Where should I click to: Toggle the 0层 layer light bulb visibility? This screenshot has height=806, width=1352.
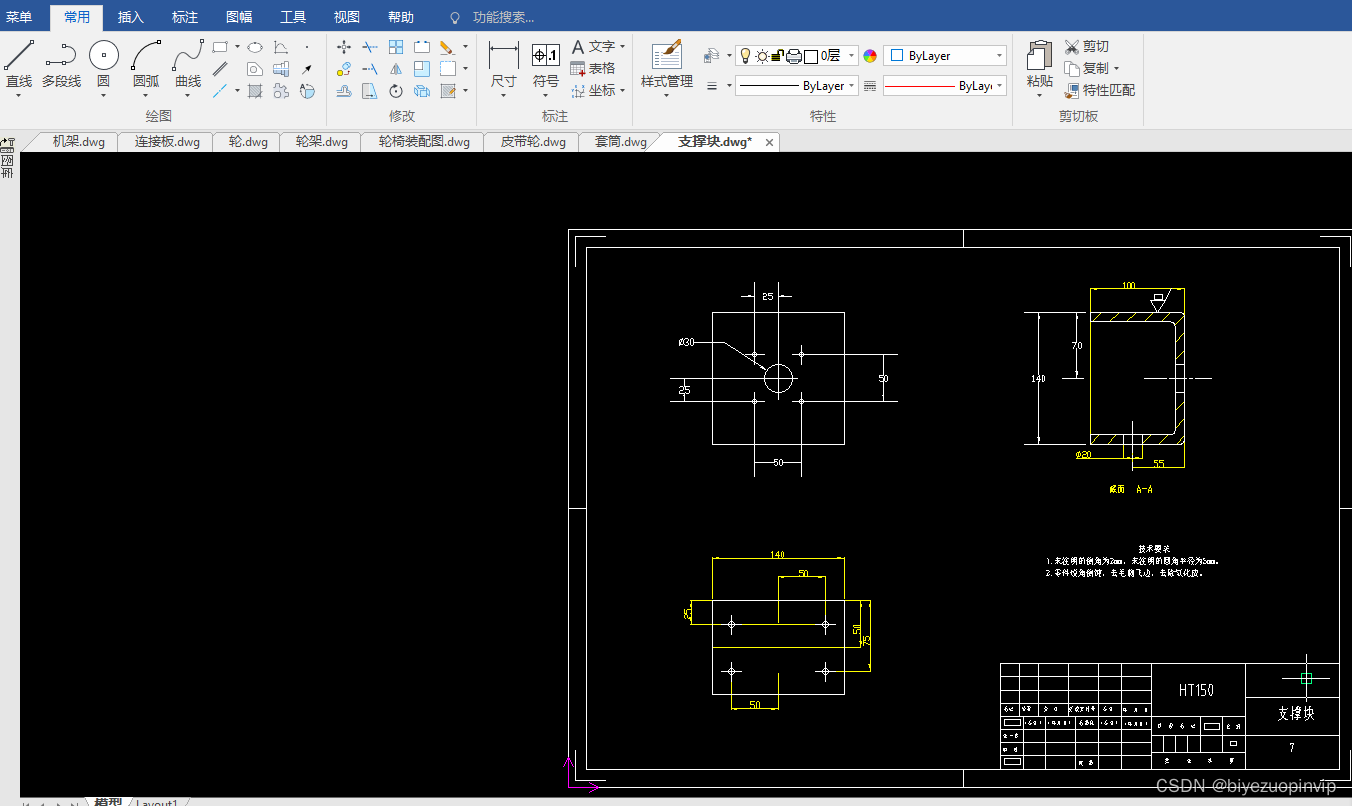point(745,56)
